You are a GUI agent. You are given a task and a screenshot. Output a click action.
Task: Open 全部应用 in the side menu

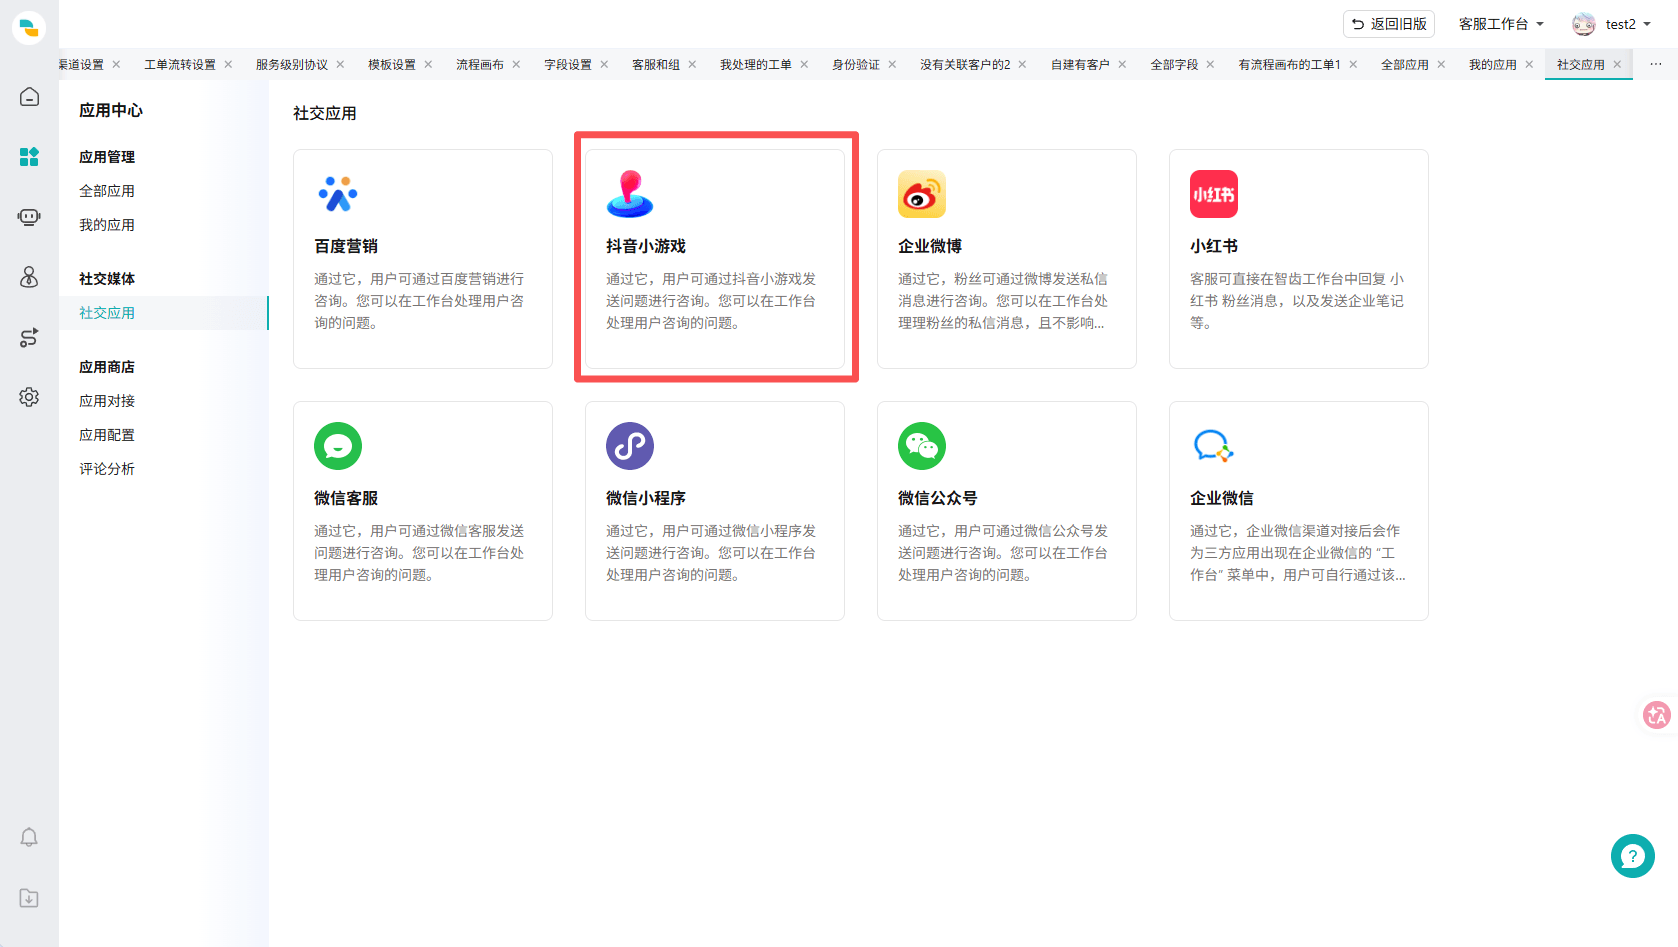(107, 191)
